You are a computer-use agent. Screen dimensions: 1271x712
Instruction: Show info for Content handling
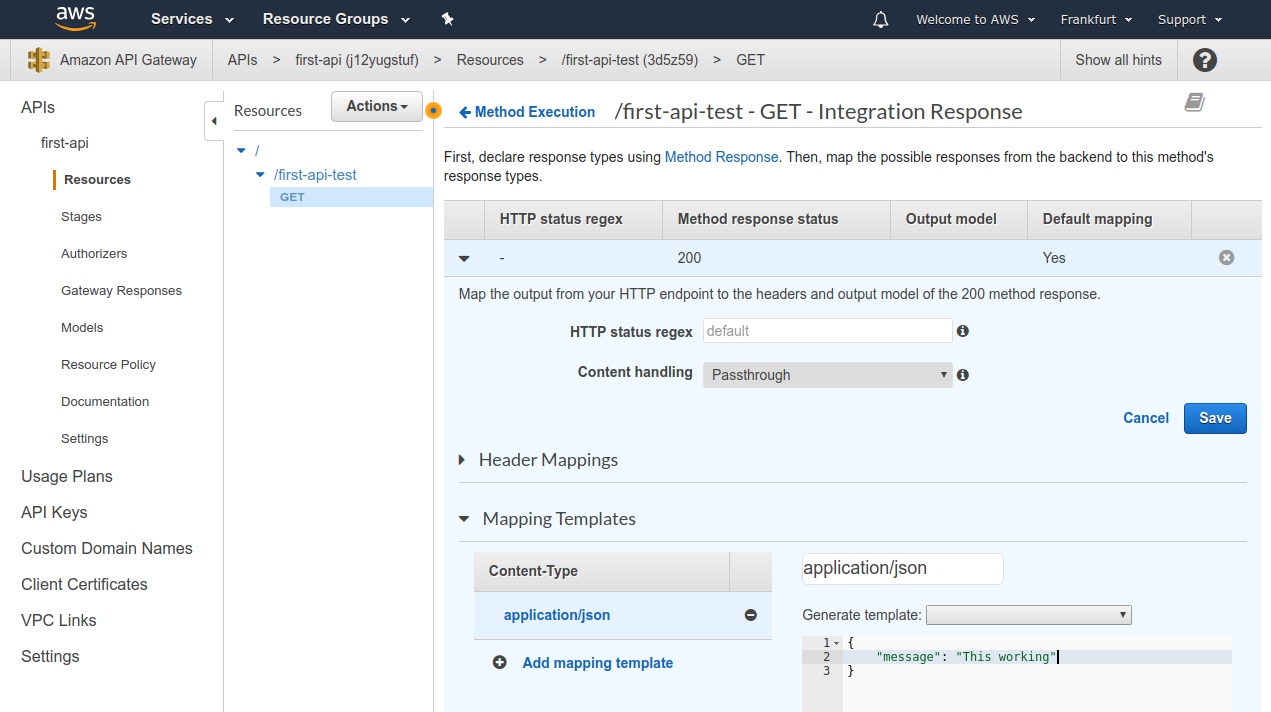[x=962, y=375]
